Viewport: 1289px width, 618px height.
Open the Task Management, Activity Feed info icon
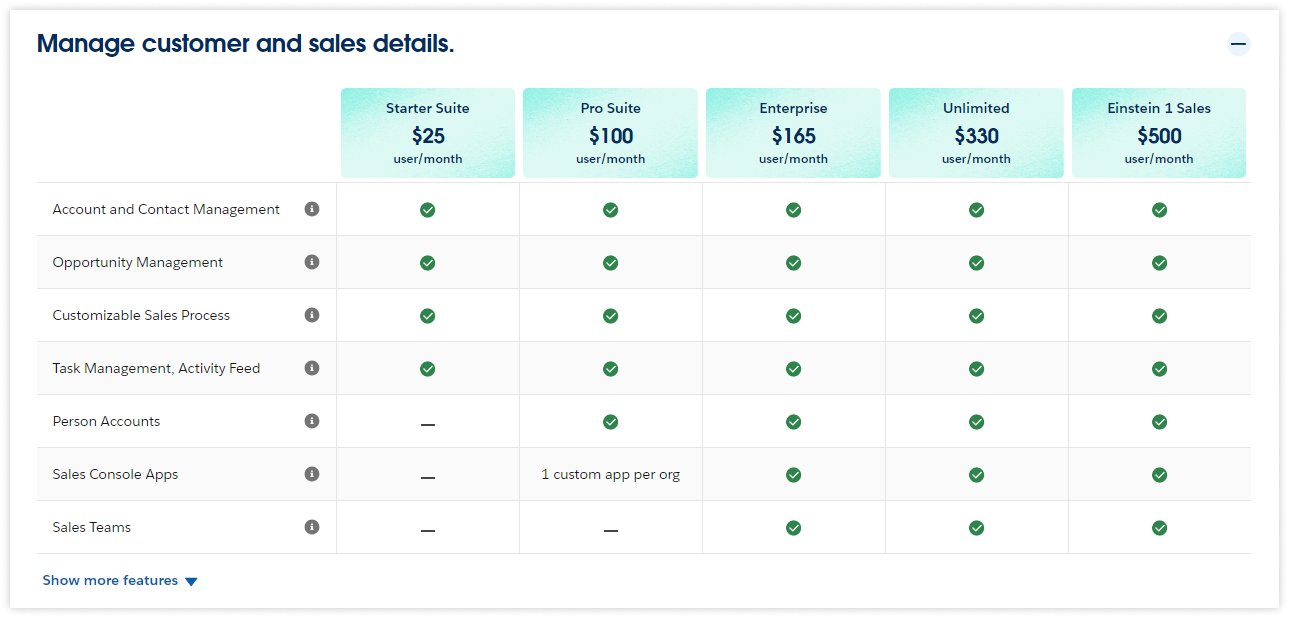[x=311, y=368]
